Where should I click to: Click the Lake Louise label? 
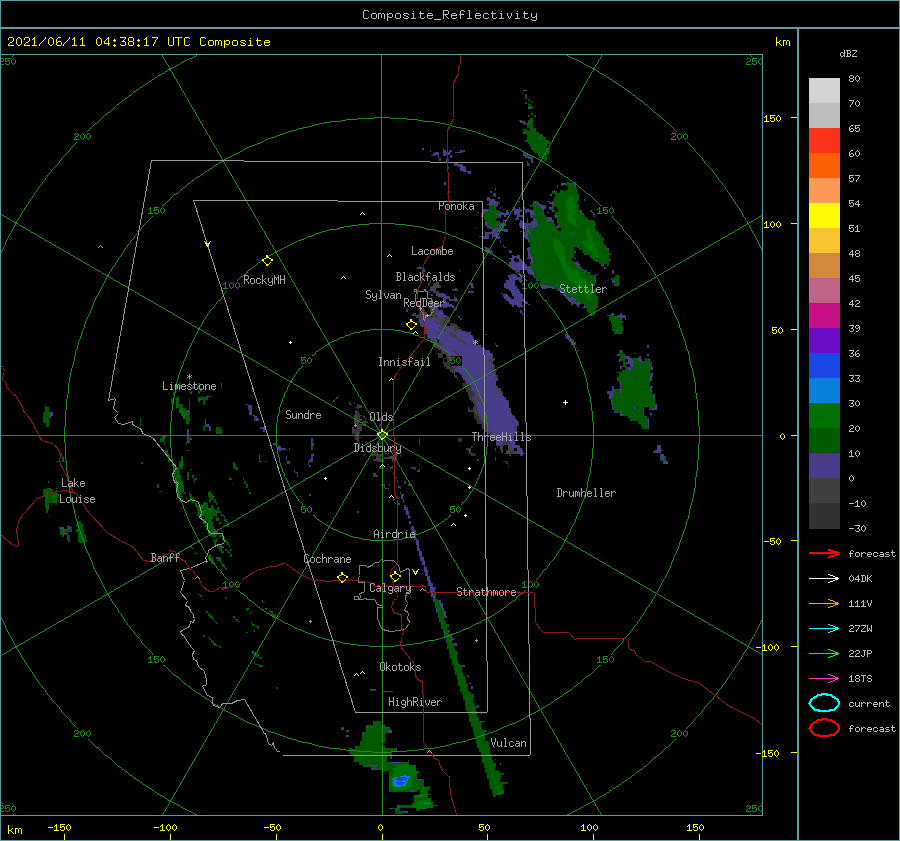click(77, 491)
